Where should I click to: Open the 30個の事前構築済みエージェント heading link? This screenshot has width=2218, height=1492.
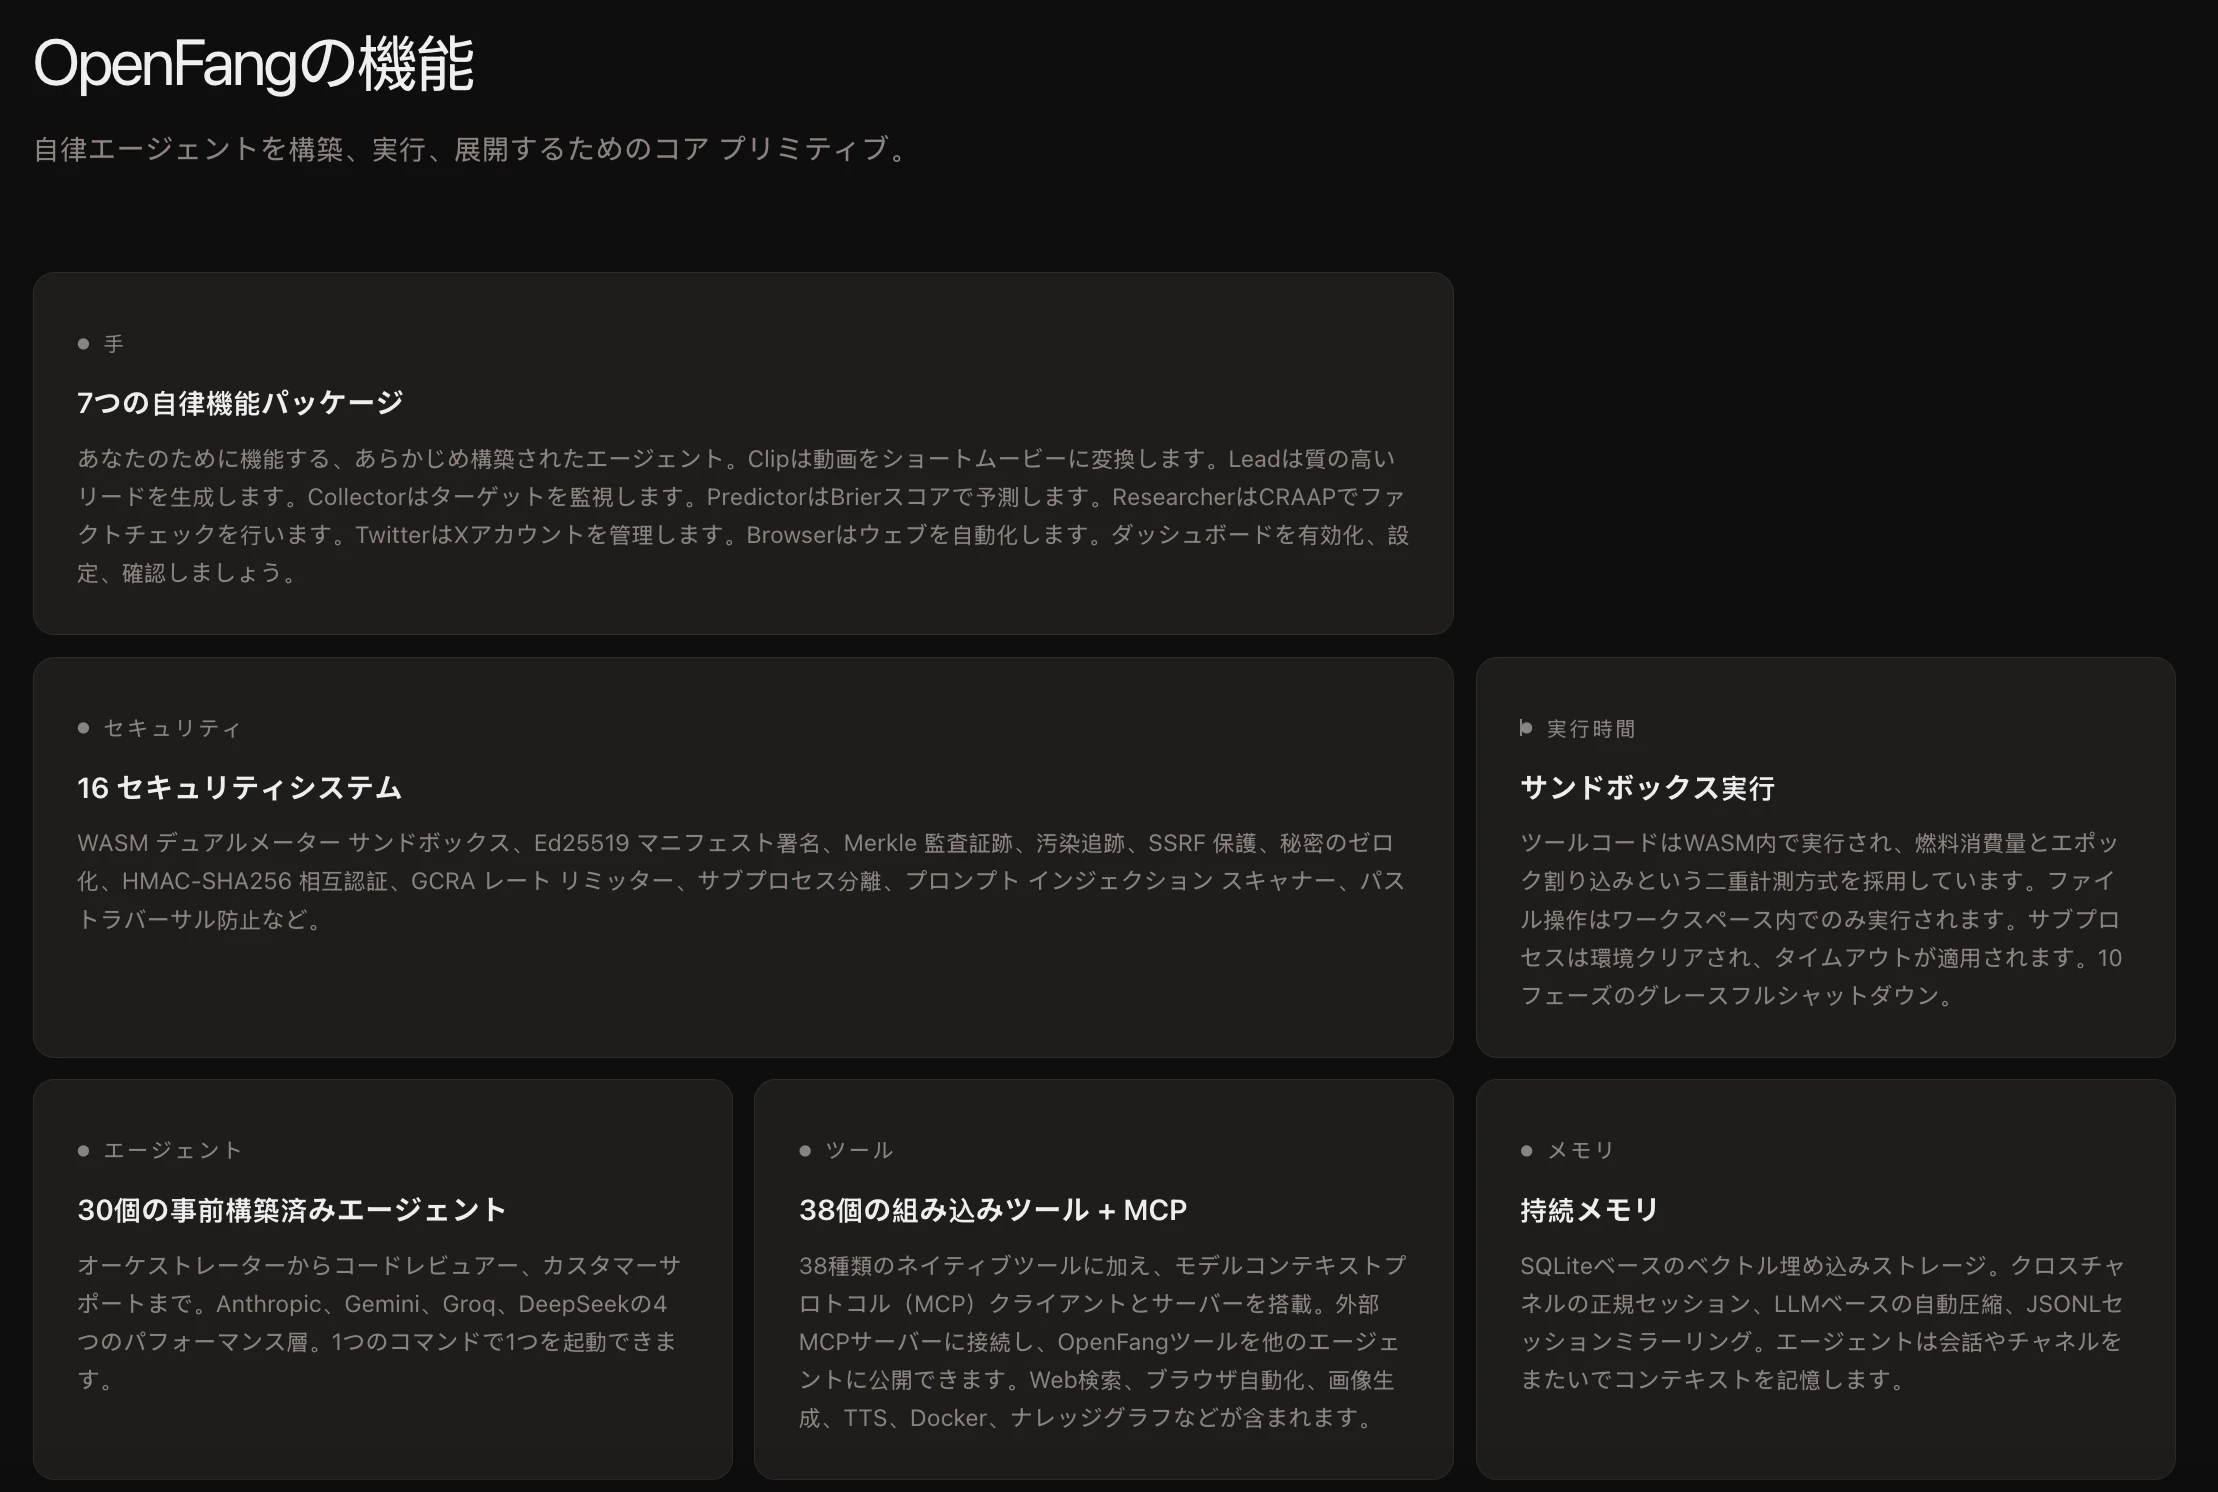(292, 1210)
